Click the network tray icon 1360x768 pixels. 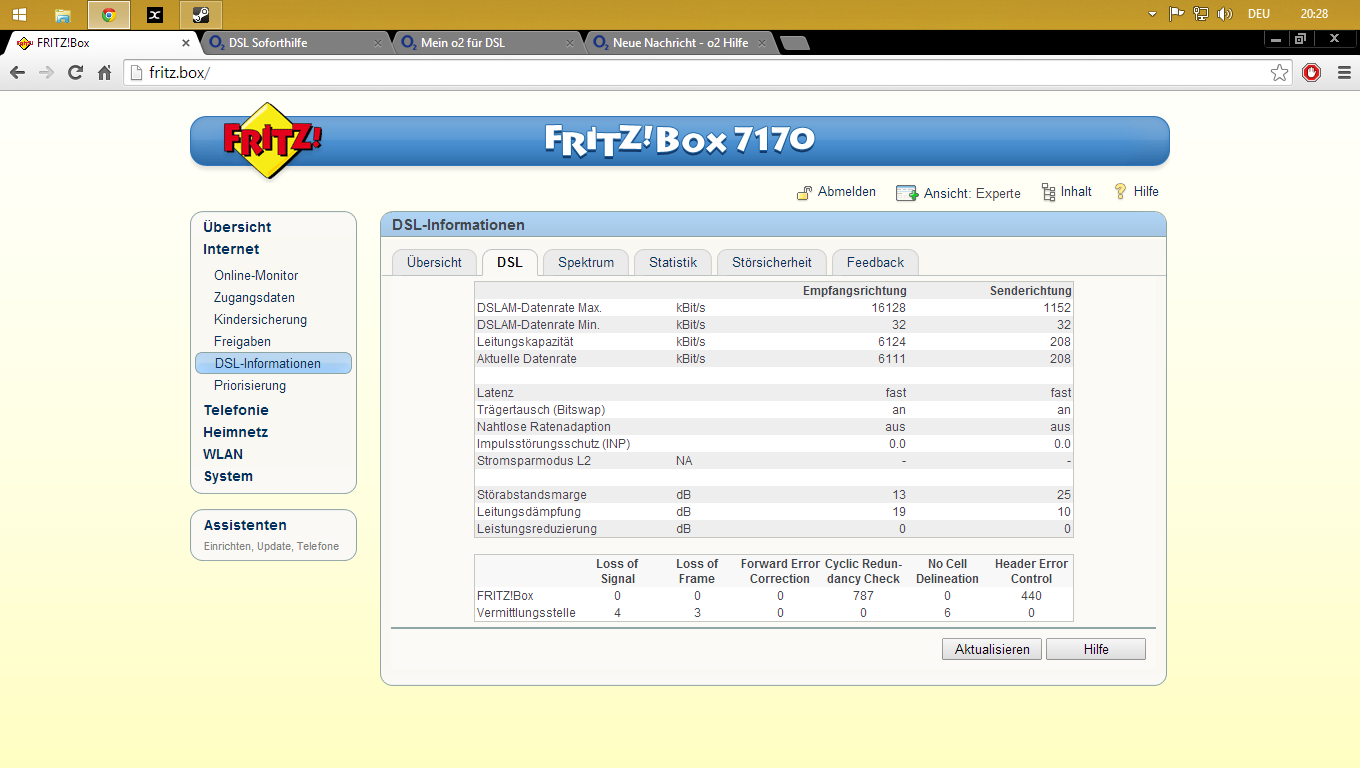point(1201,14)
